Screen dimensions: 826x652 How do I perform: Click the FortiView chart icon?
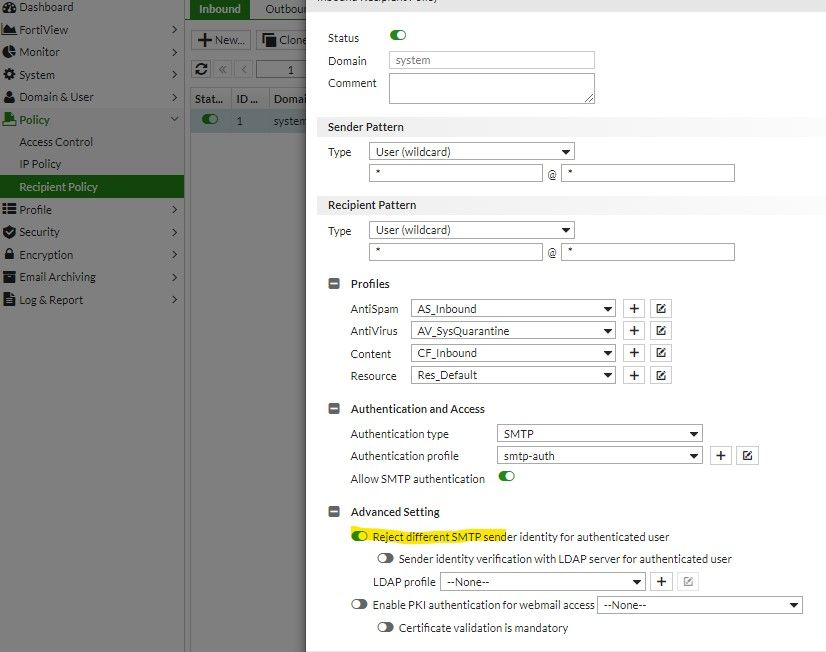pyautogui.click(x=9, y=29)
